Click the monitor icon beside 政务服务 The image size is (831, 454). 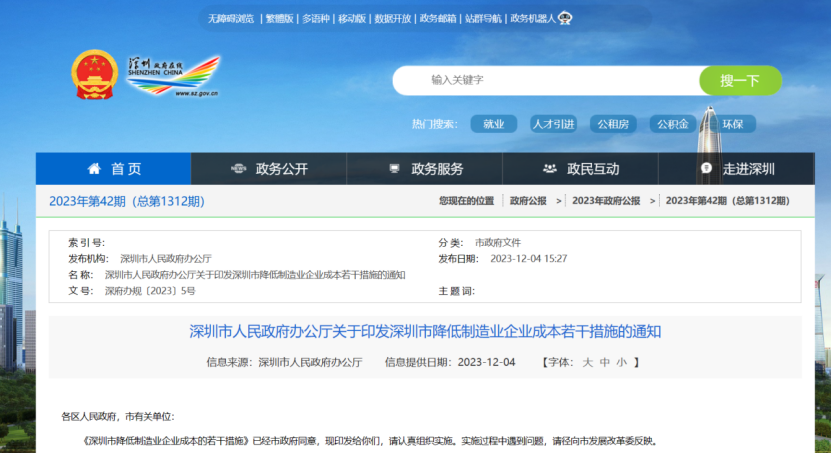click(x=394, y=168)
